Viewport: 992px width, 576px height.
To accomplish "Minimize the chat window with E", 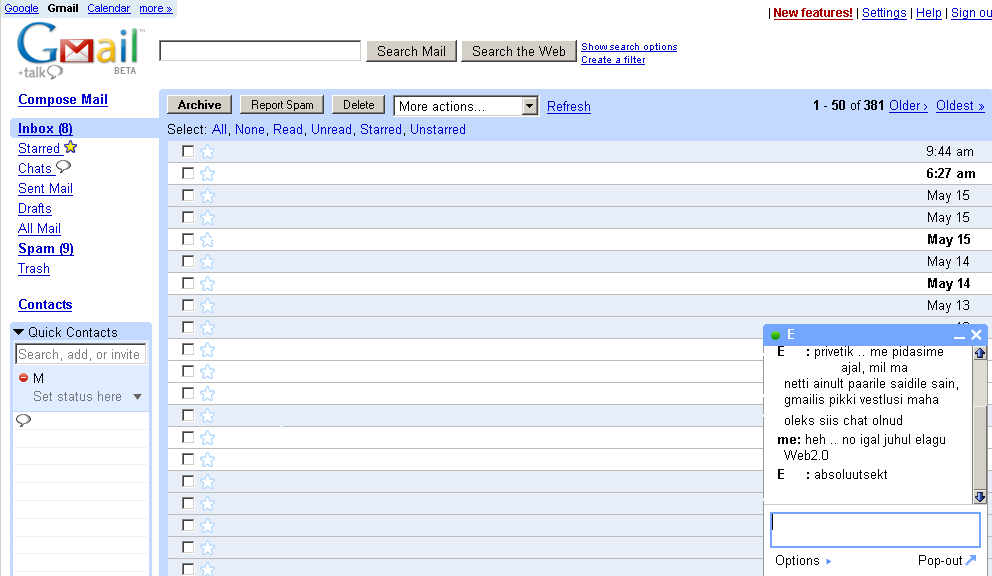I will 959,336.
